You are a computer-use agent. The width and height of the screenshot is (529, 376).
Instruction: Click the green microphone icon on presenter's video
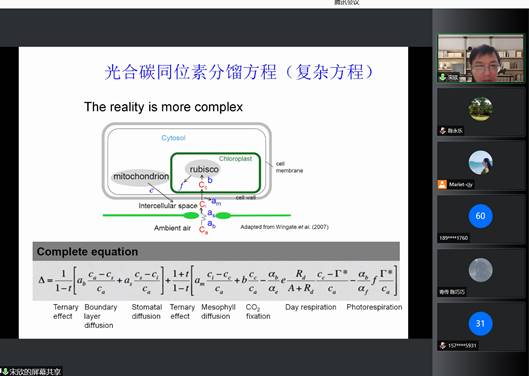[443, 77]
